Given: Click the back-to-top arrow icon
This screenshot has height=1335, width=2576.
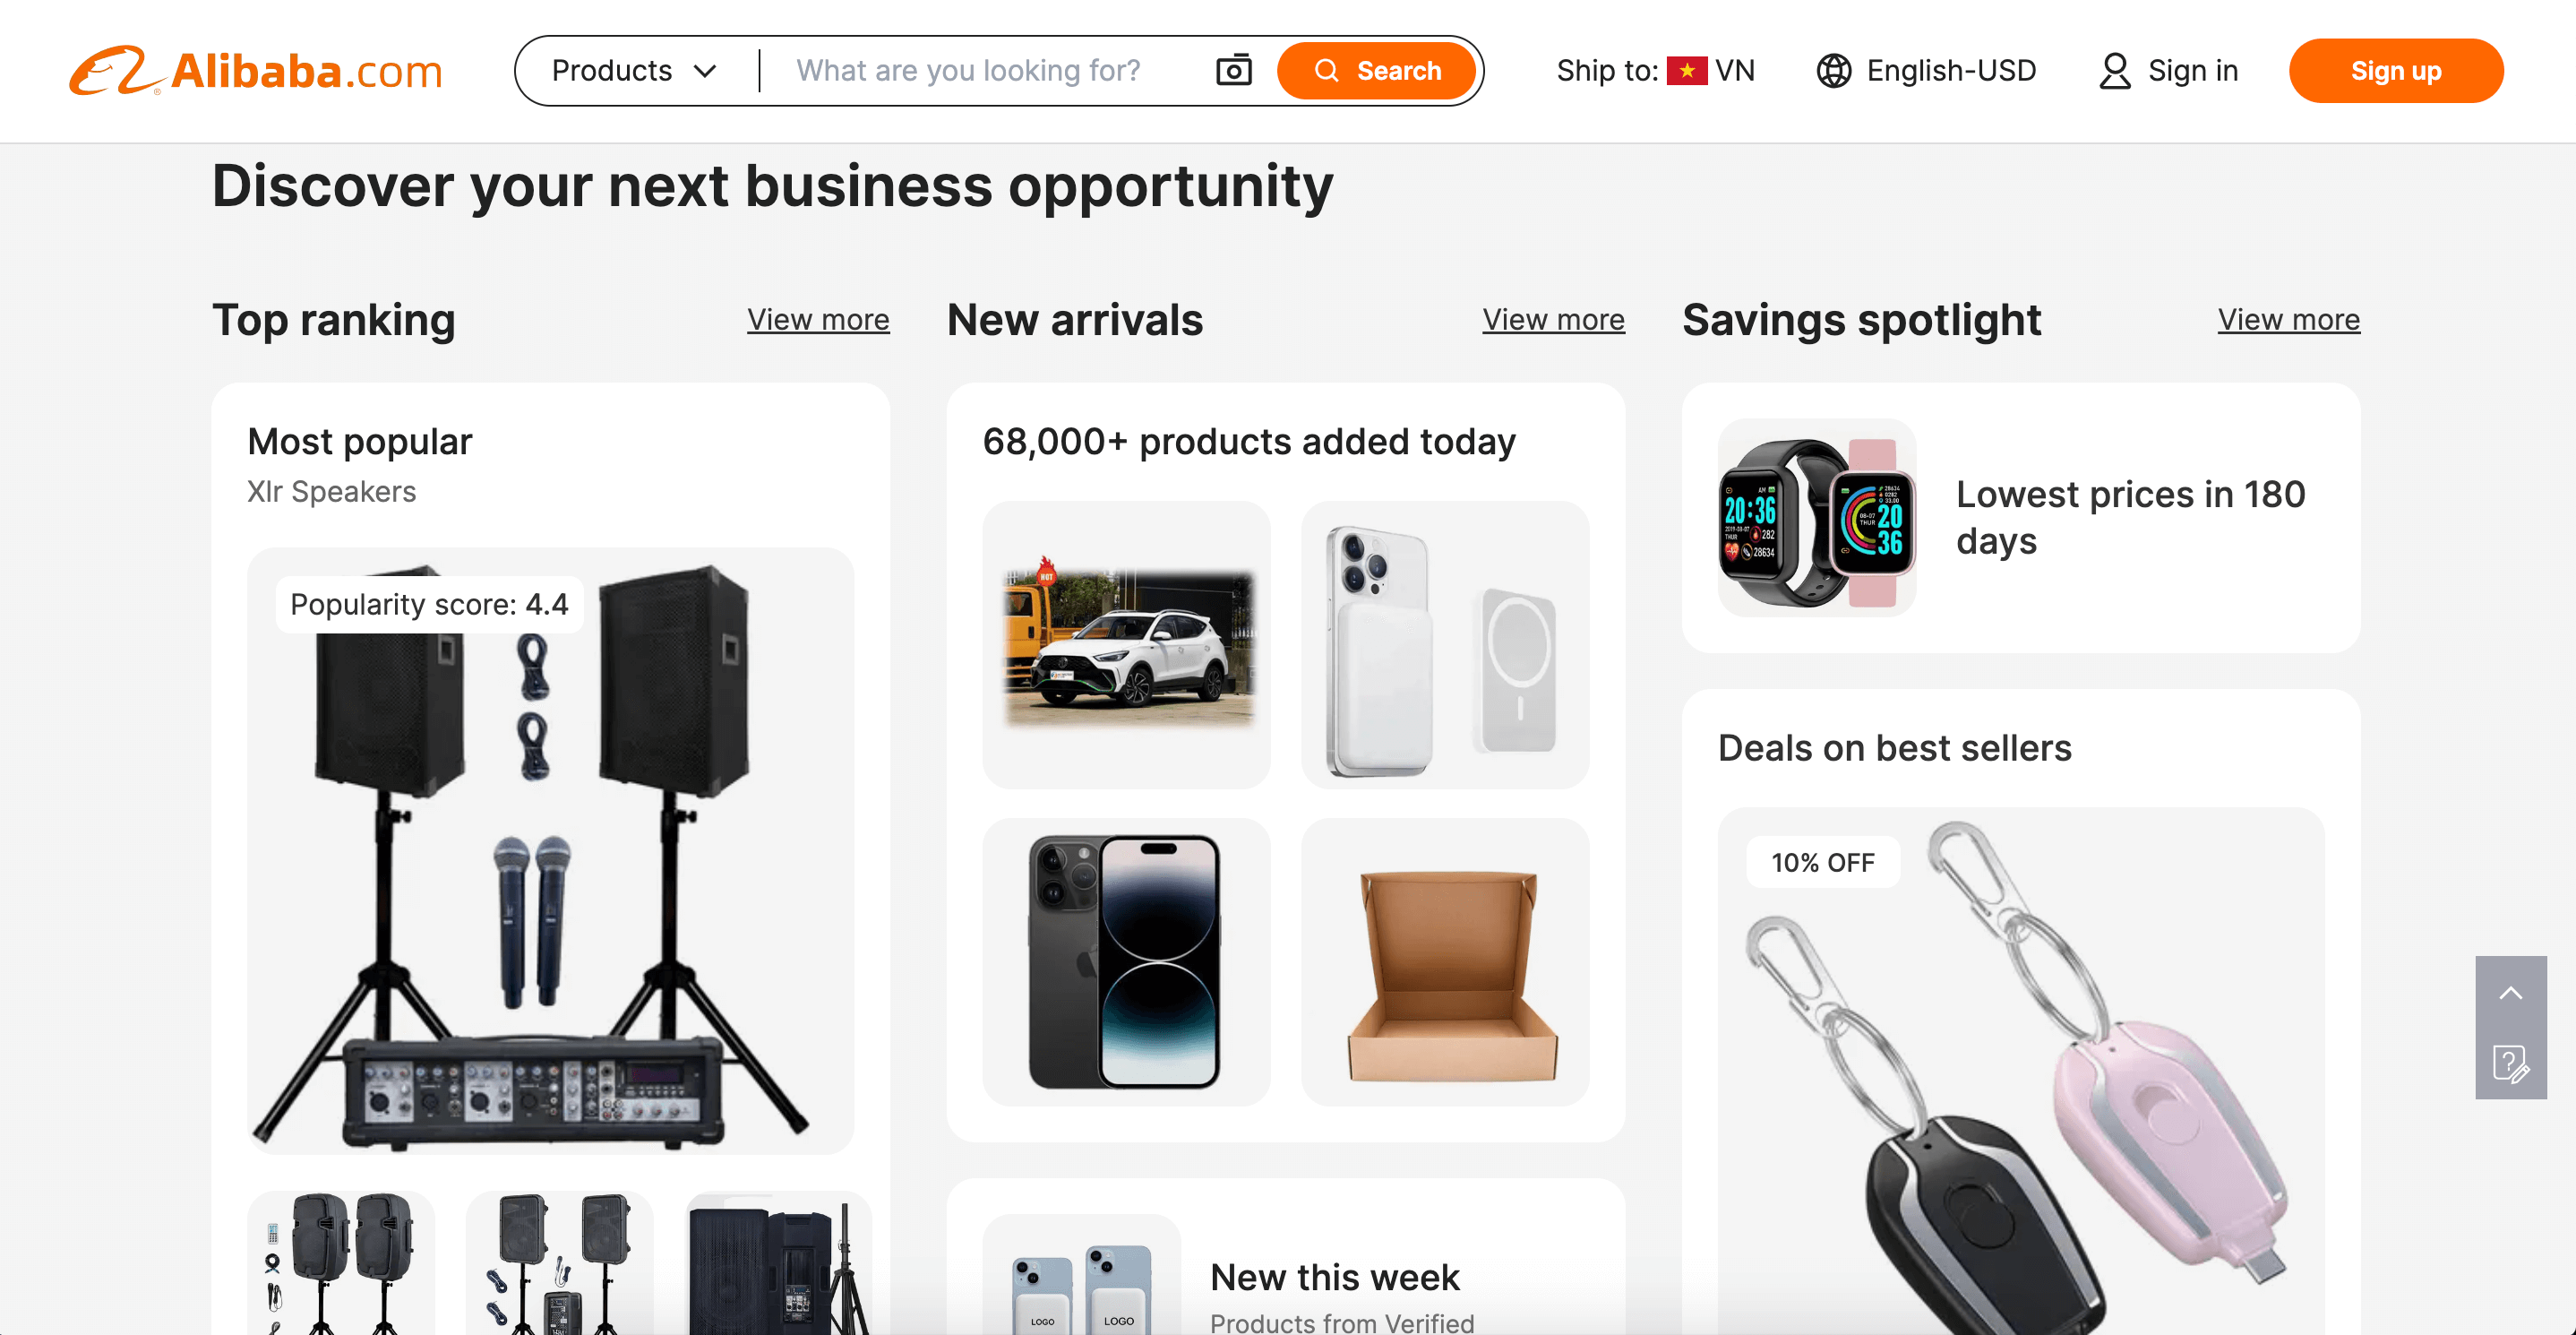Looking at the screenshot, I should tap(2510, 992).
